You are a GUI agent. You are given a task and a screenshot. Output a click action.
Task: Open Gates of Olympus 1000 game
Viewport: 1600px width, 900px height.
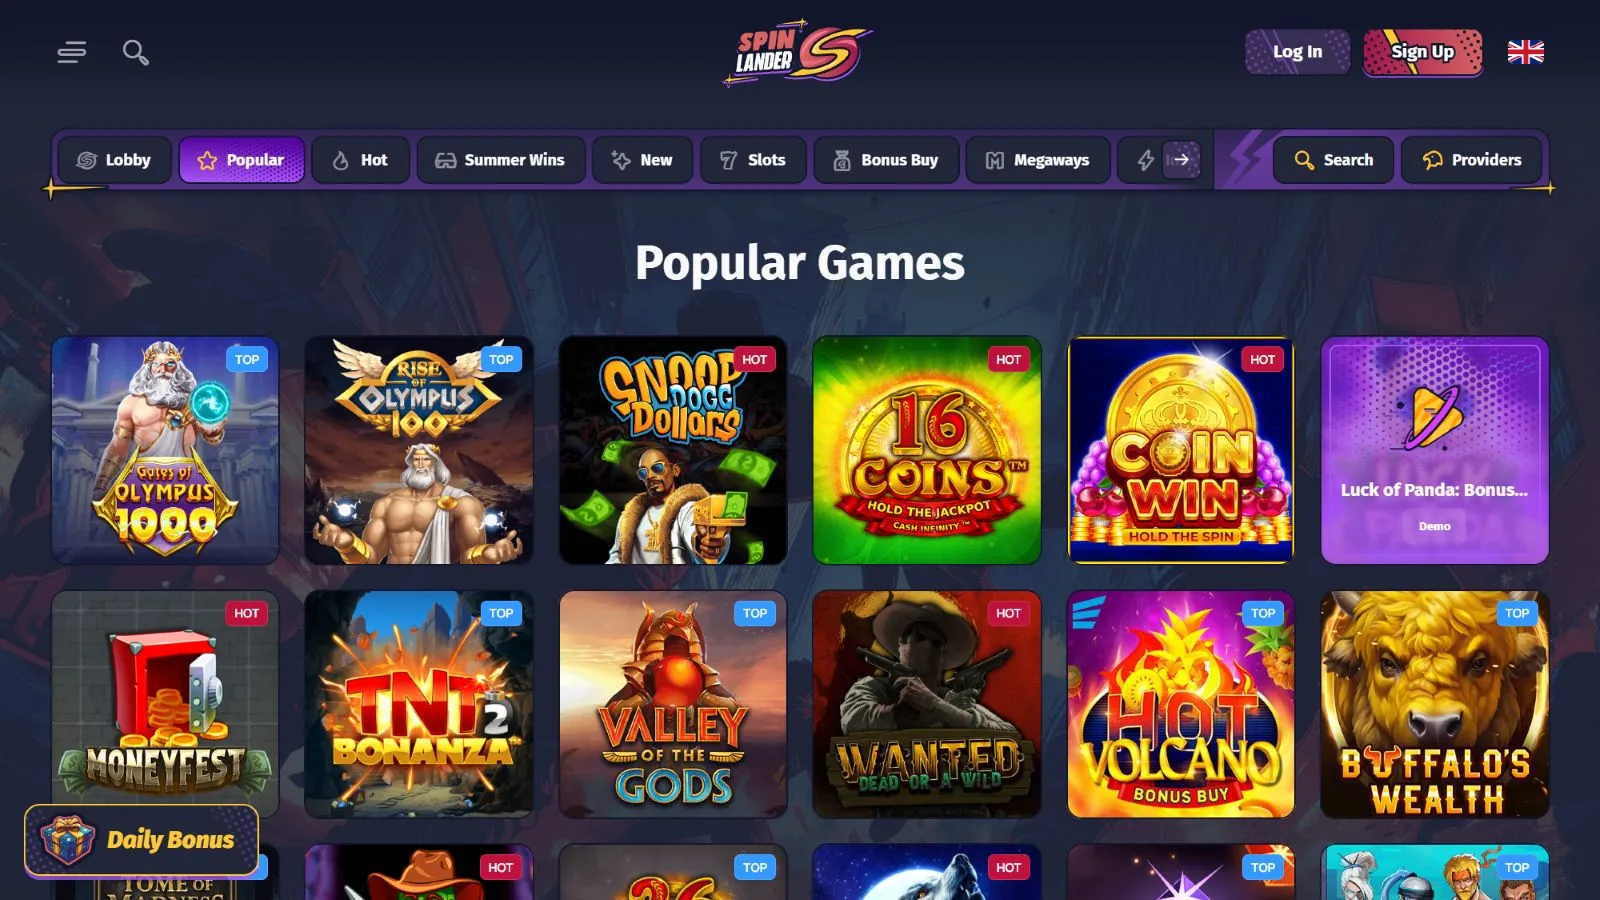165,450
